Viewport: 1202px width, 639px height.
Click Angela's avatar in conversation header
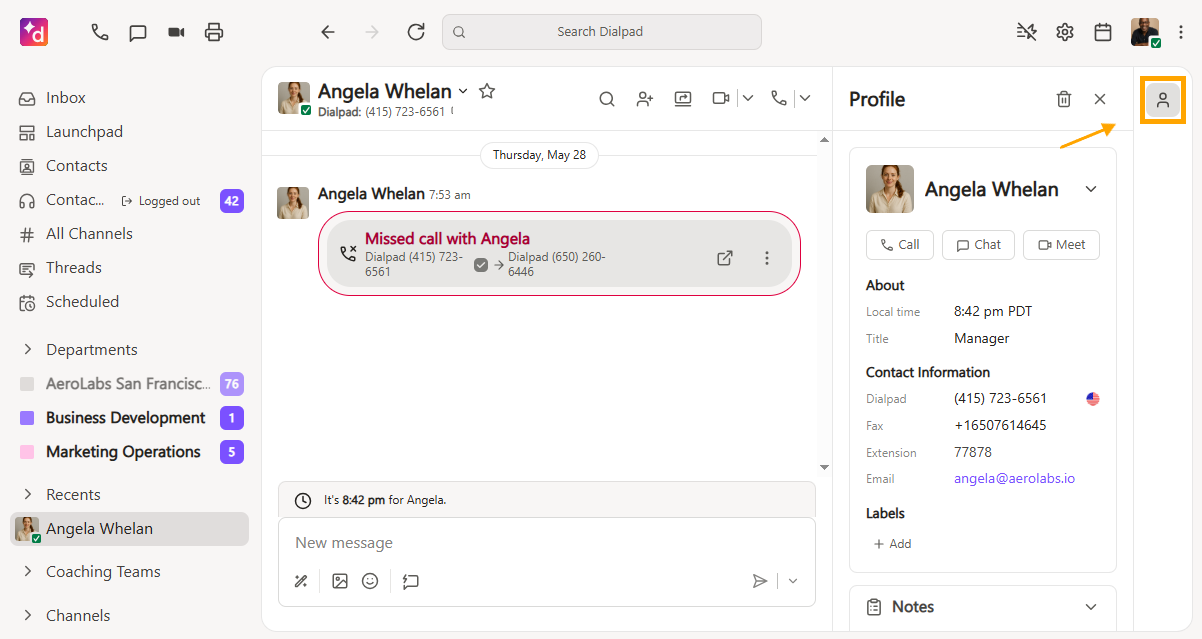[294, 98]
